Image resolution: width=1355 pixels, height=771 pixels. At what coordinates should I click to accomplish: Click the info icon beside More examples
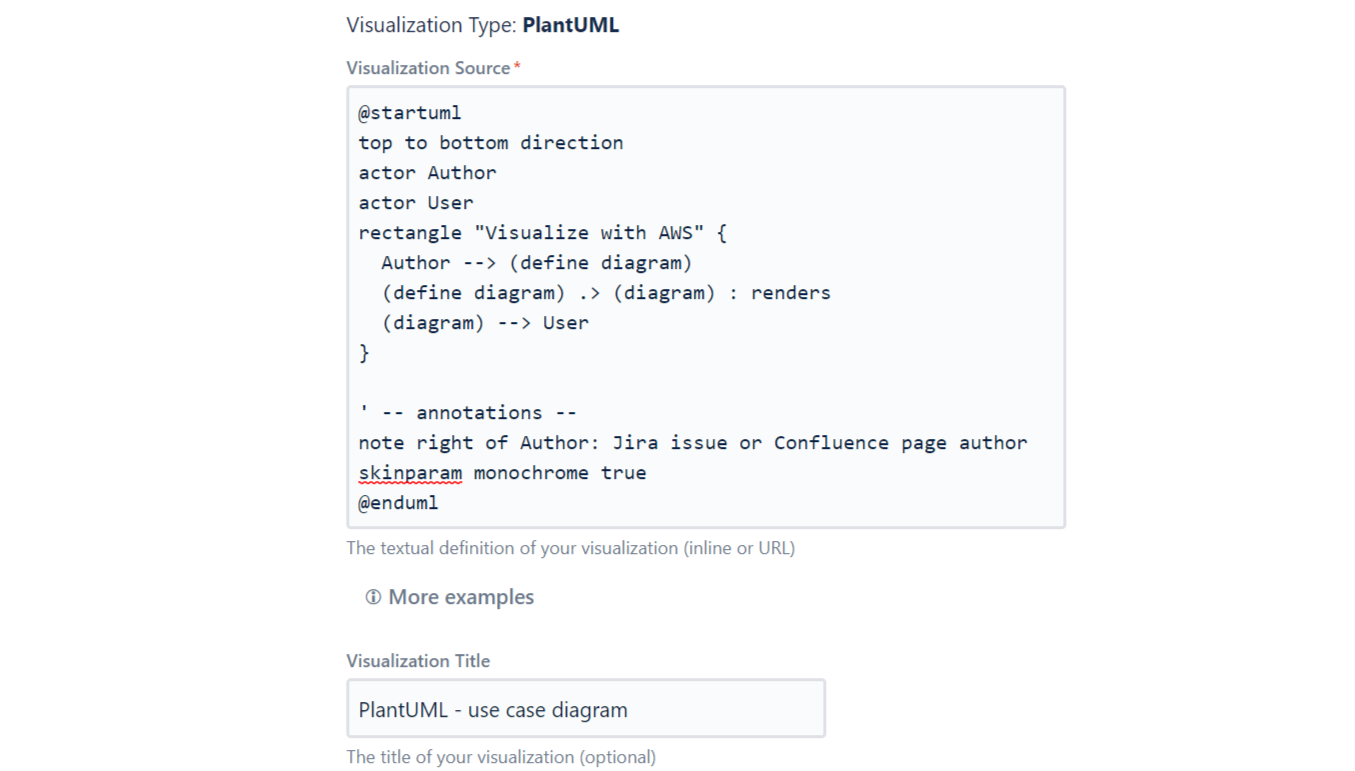coord(373,597)
